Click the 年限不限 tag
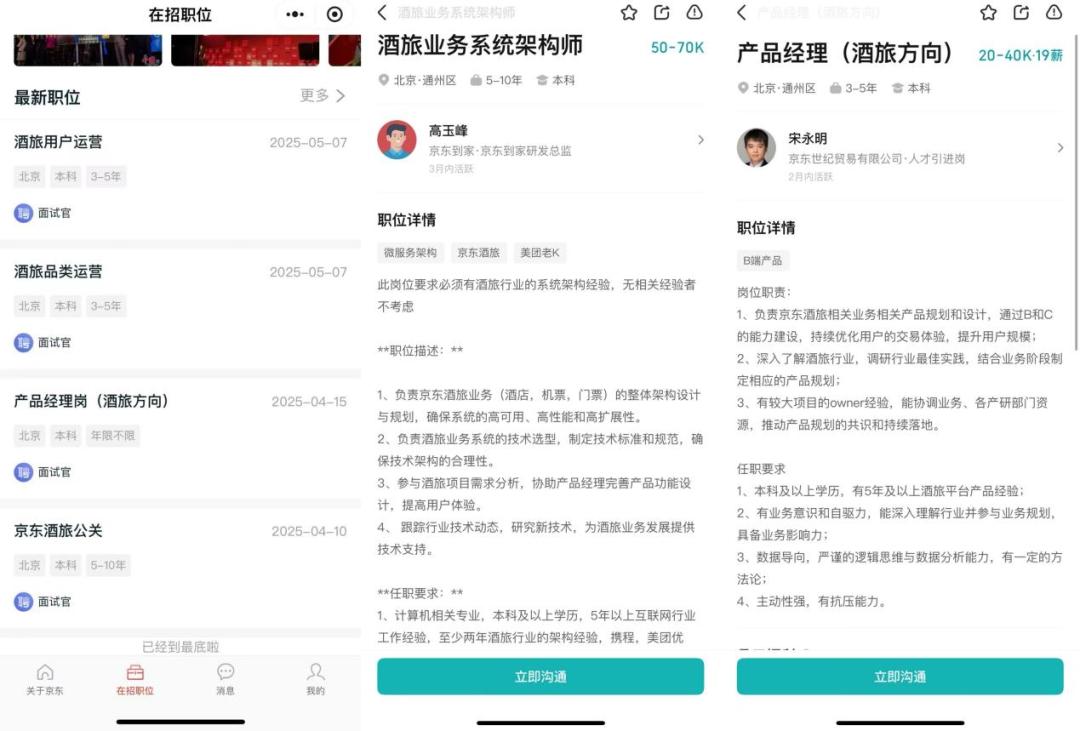The height and width of the screenshot is (731, 1080). pos(113,435)
